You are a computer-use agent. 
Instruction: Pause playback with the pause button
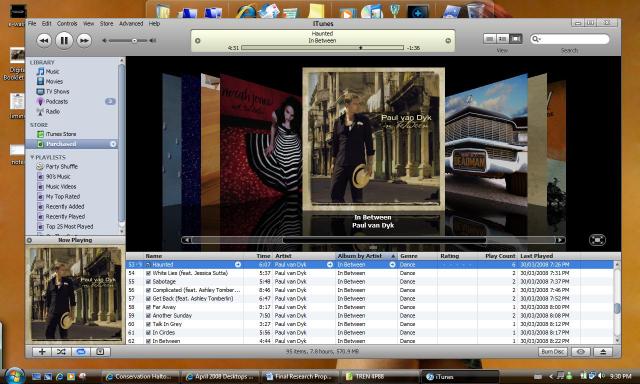click(x=64, y=40)
